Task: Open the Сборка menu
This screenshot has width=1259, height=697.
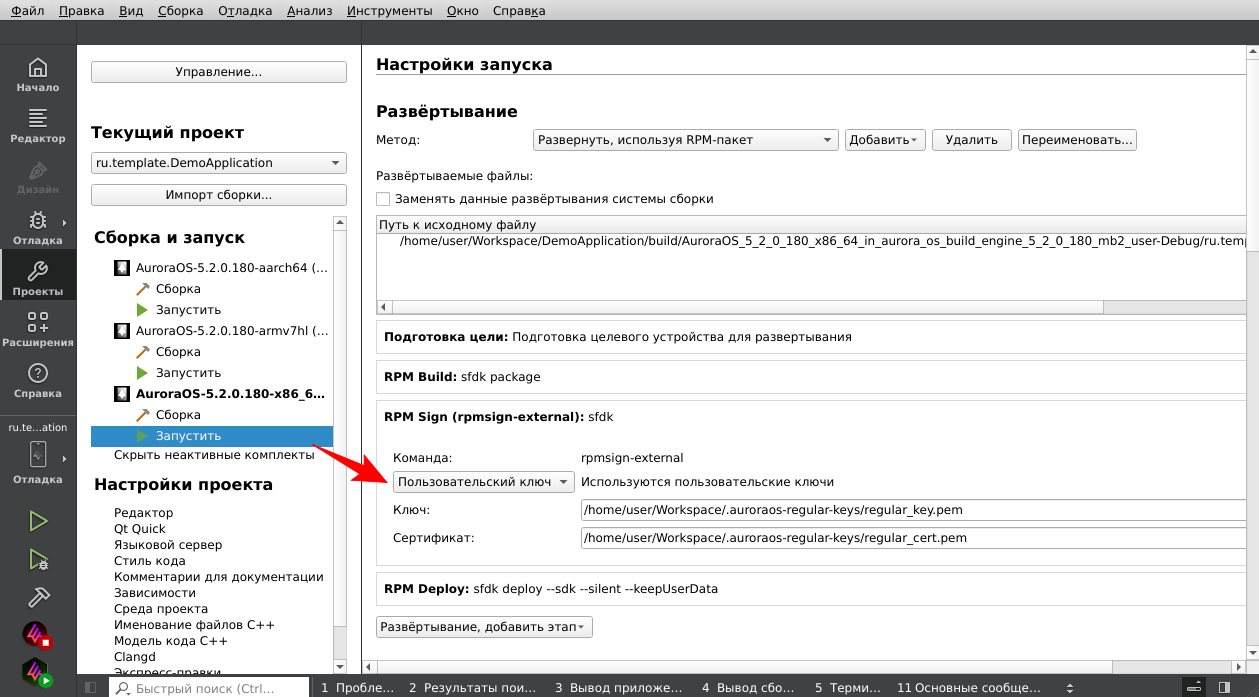Action: [x=180, y=11]
